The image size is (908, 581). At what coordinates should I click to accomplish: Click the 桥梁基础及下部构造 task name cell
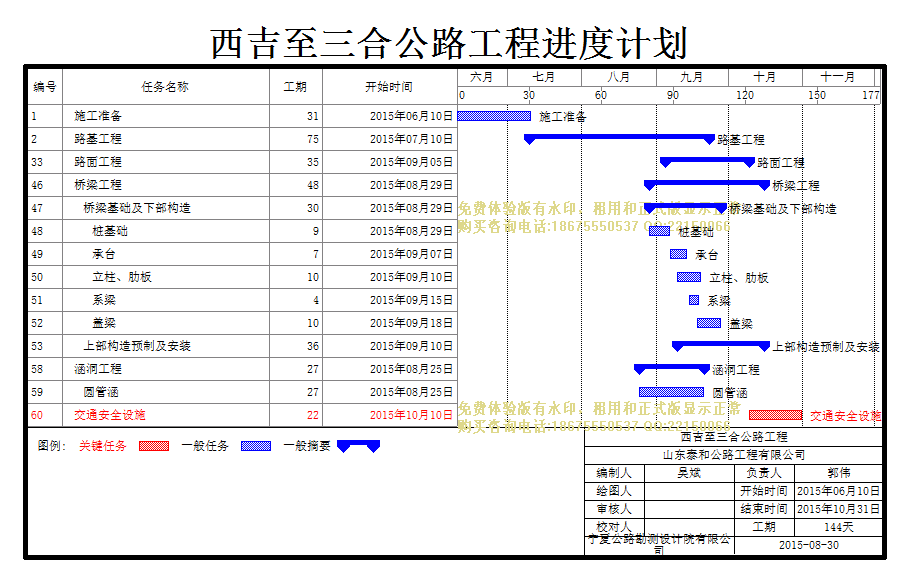166,208
